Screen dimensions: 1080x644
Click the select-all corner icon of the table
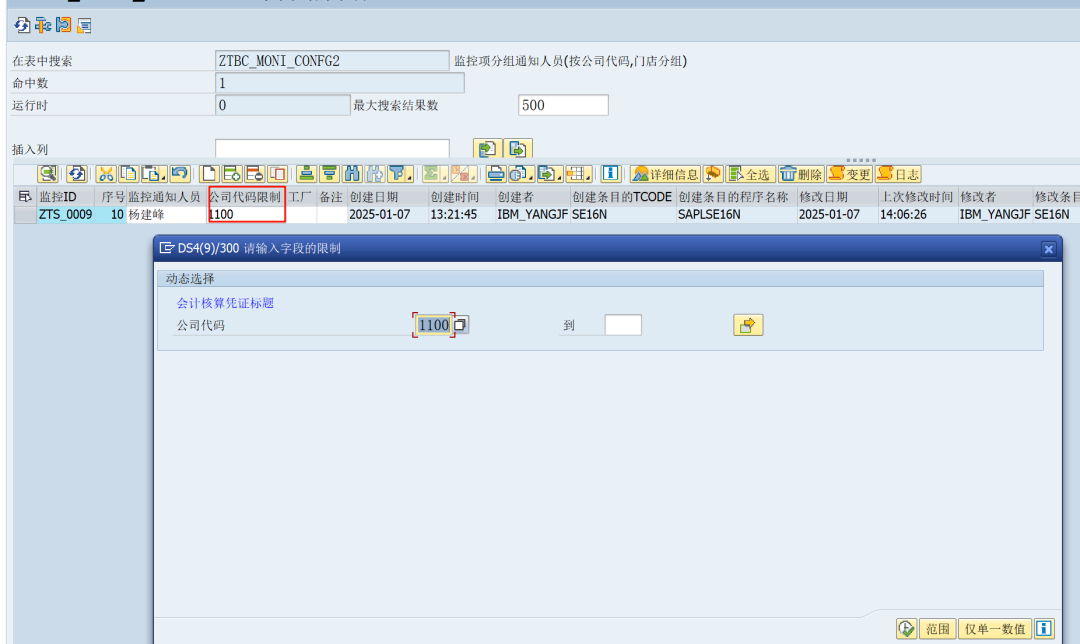click(x=25, y=196)
